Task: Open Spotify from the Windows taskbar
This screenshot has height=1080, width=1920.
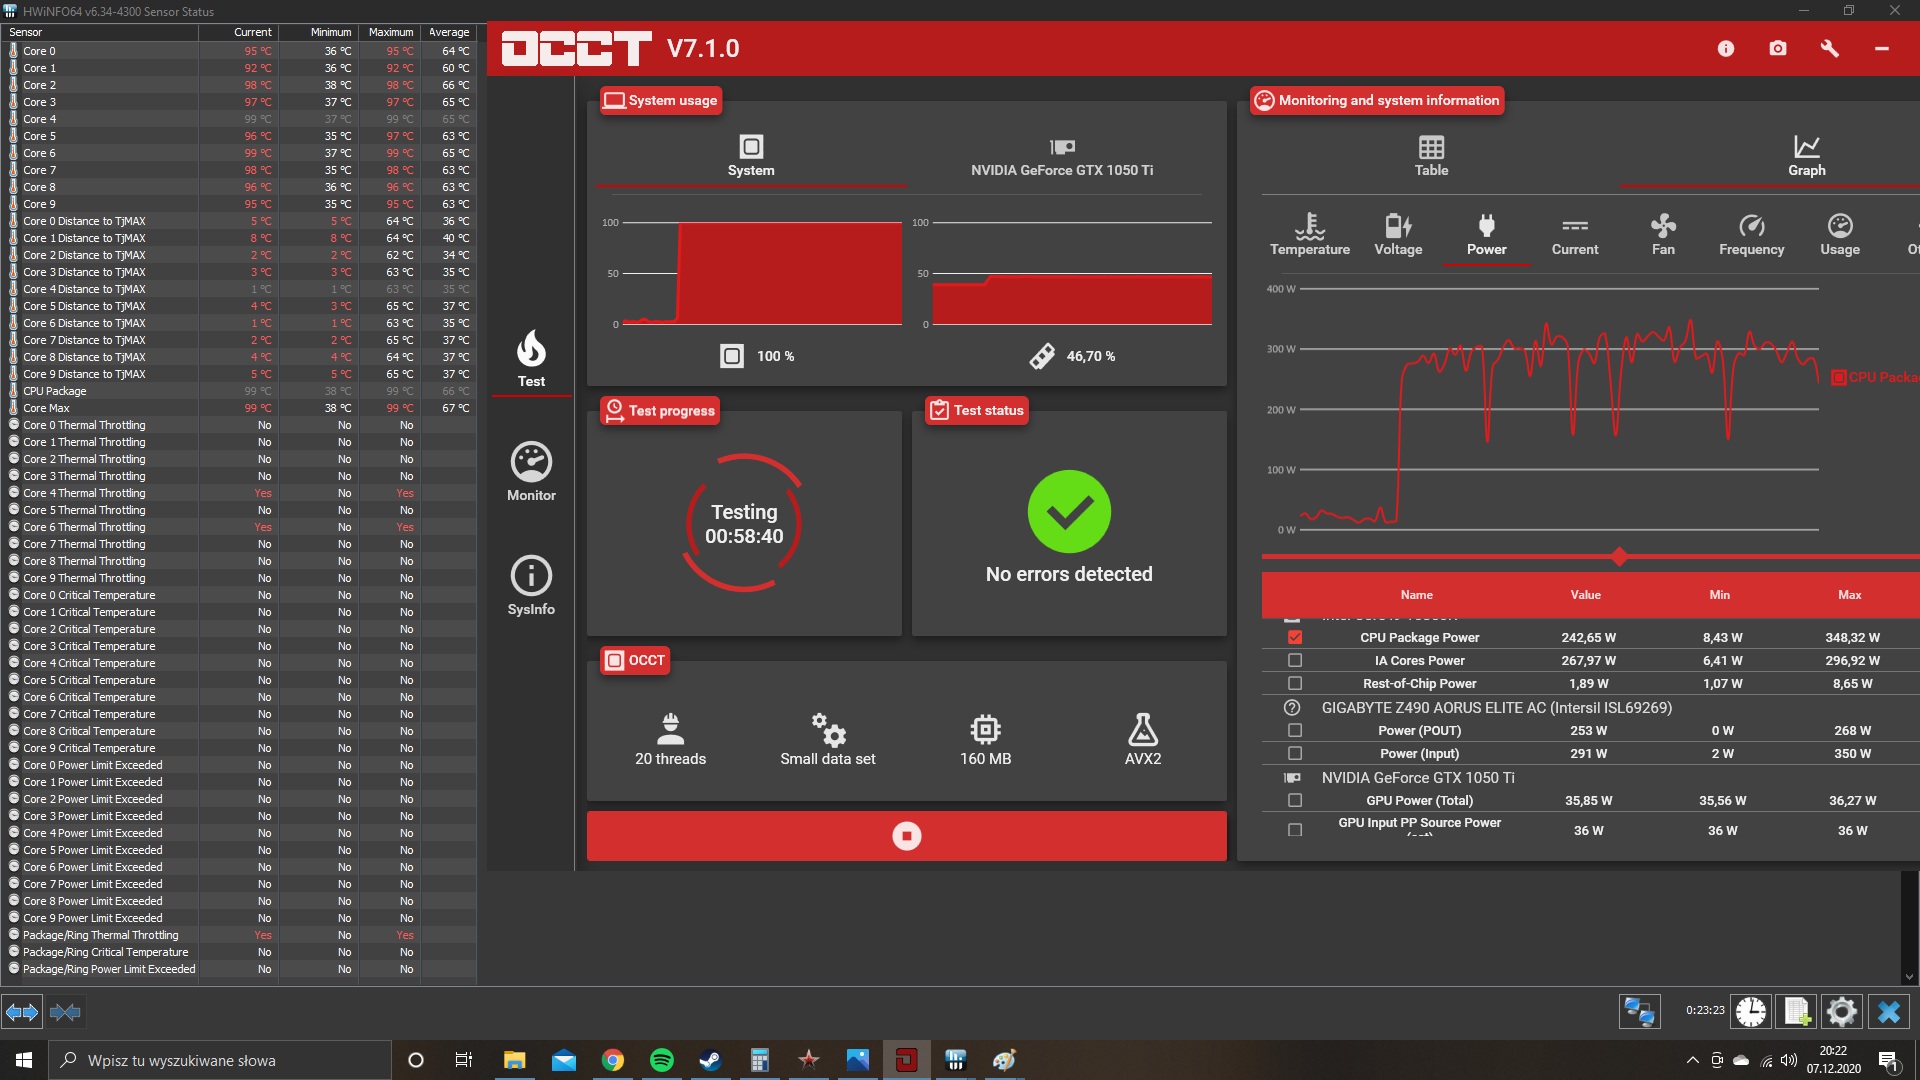Action: coord(661,1060)
